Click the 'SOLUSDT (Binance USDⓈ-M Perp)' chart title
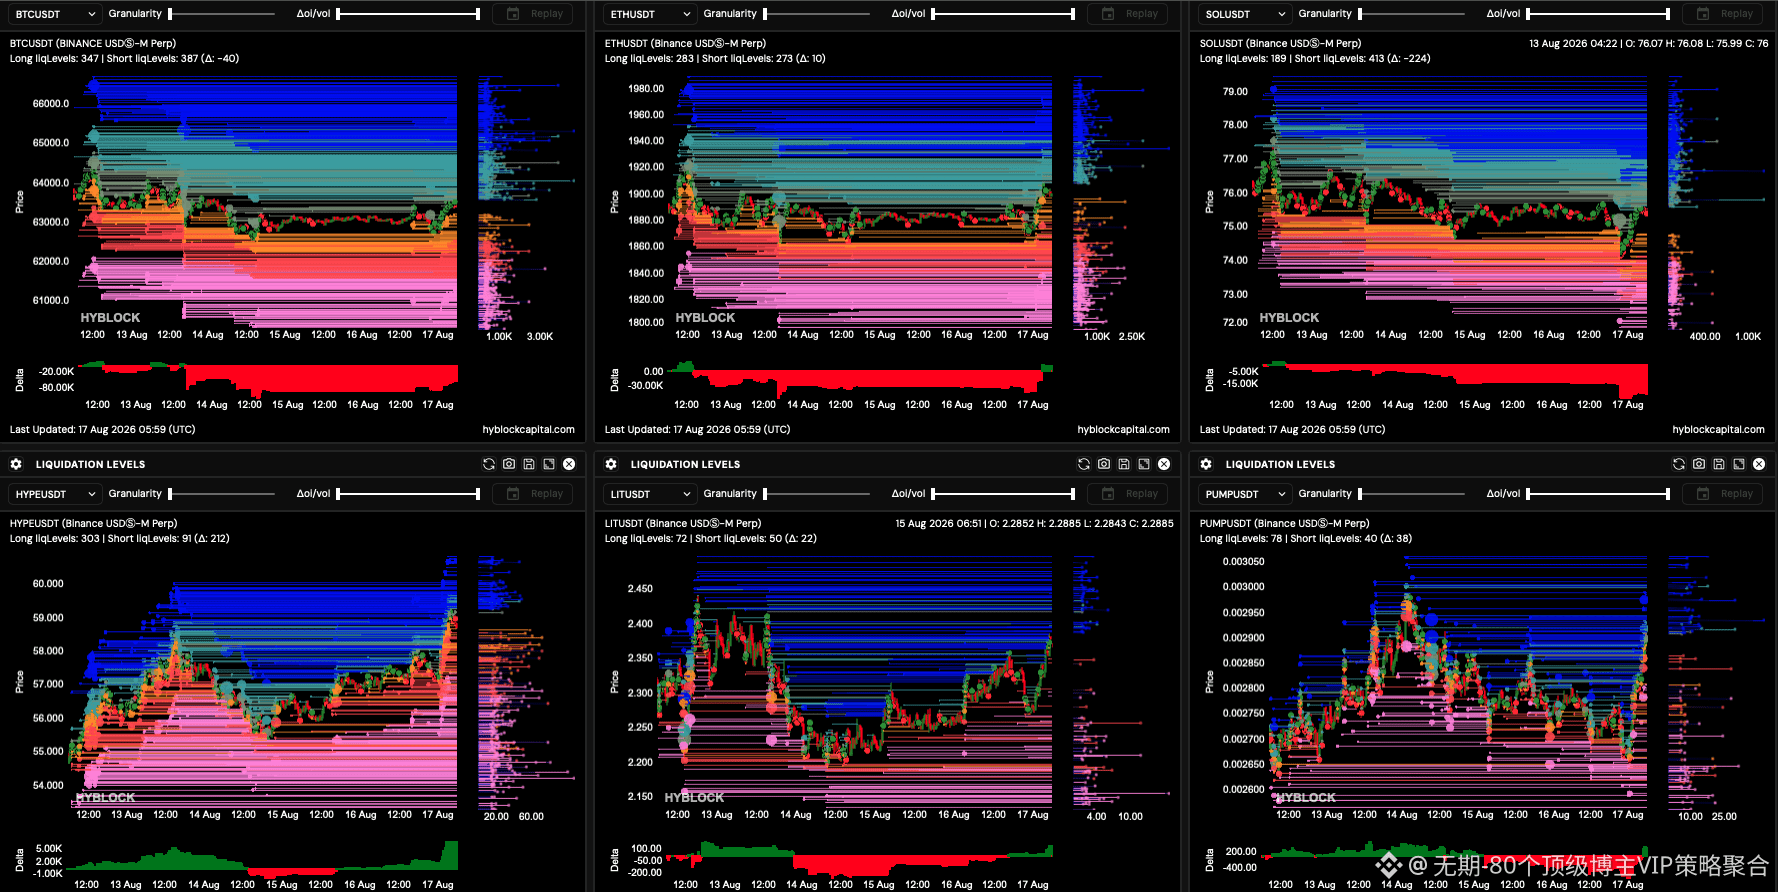 tap(1280, 44)
